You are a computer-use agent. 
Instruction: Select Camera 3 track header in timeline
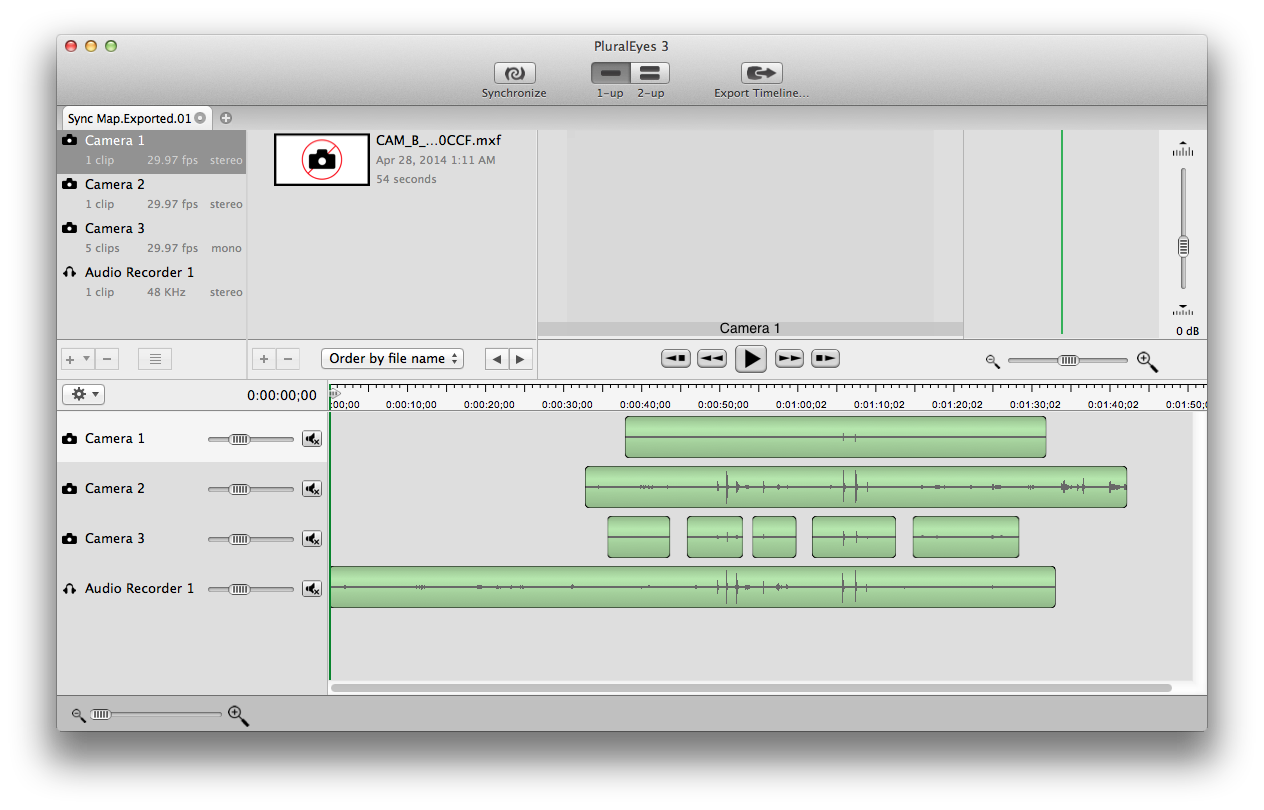[x=192, y=538]
